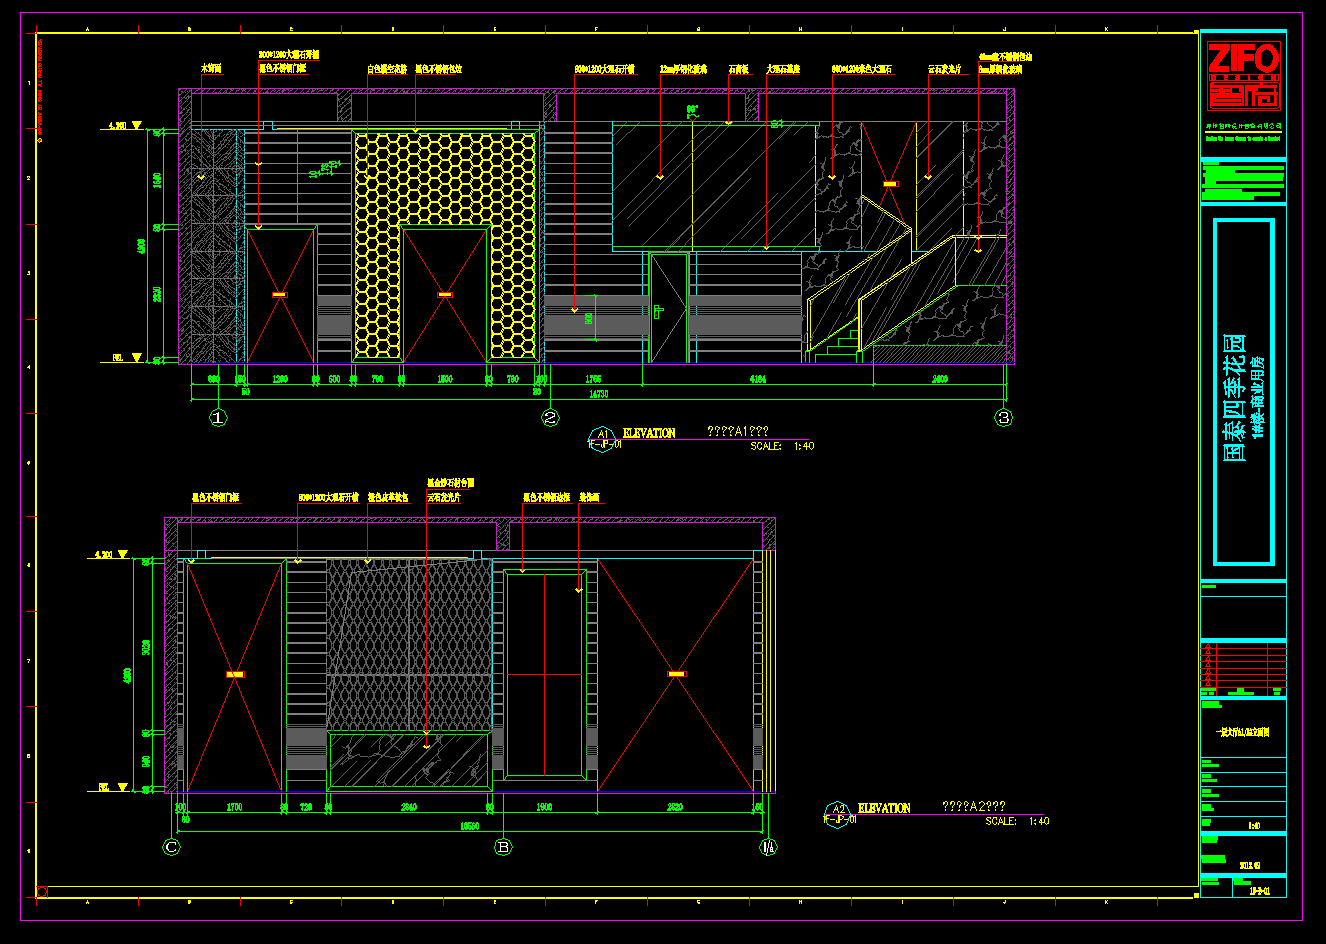Select the SCALE 1:40 text under A2 title

click(1016, 821)
